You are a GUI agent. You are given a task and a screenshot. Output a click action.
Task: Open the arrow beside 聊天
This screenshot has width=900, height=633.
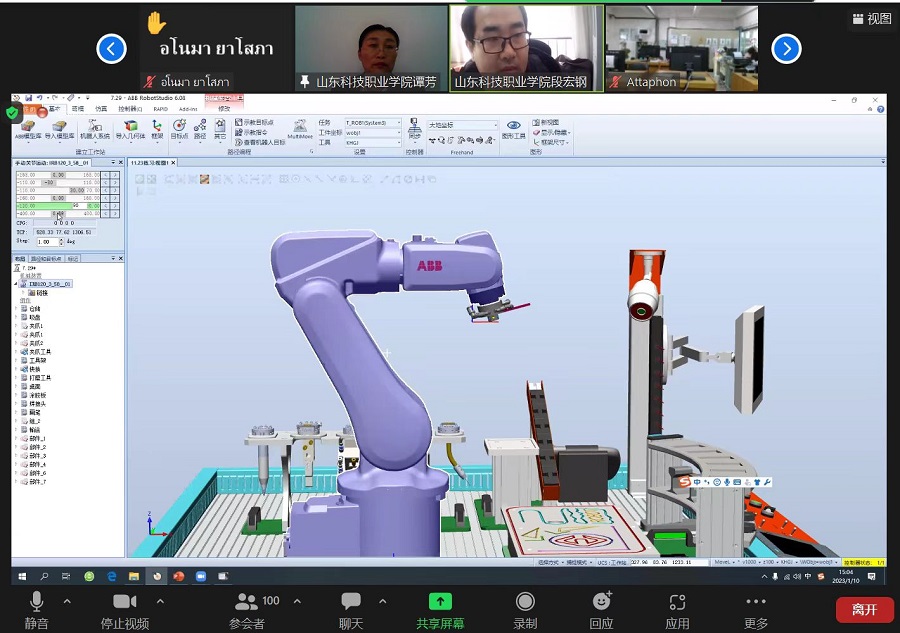(382, 601)
